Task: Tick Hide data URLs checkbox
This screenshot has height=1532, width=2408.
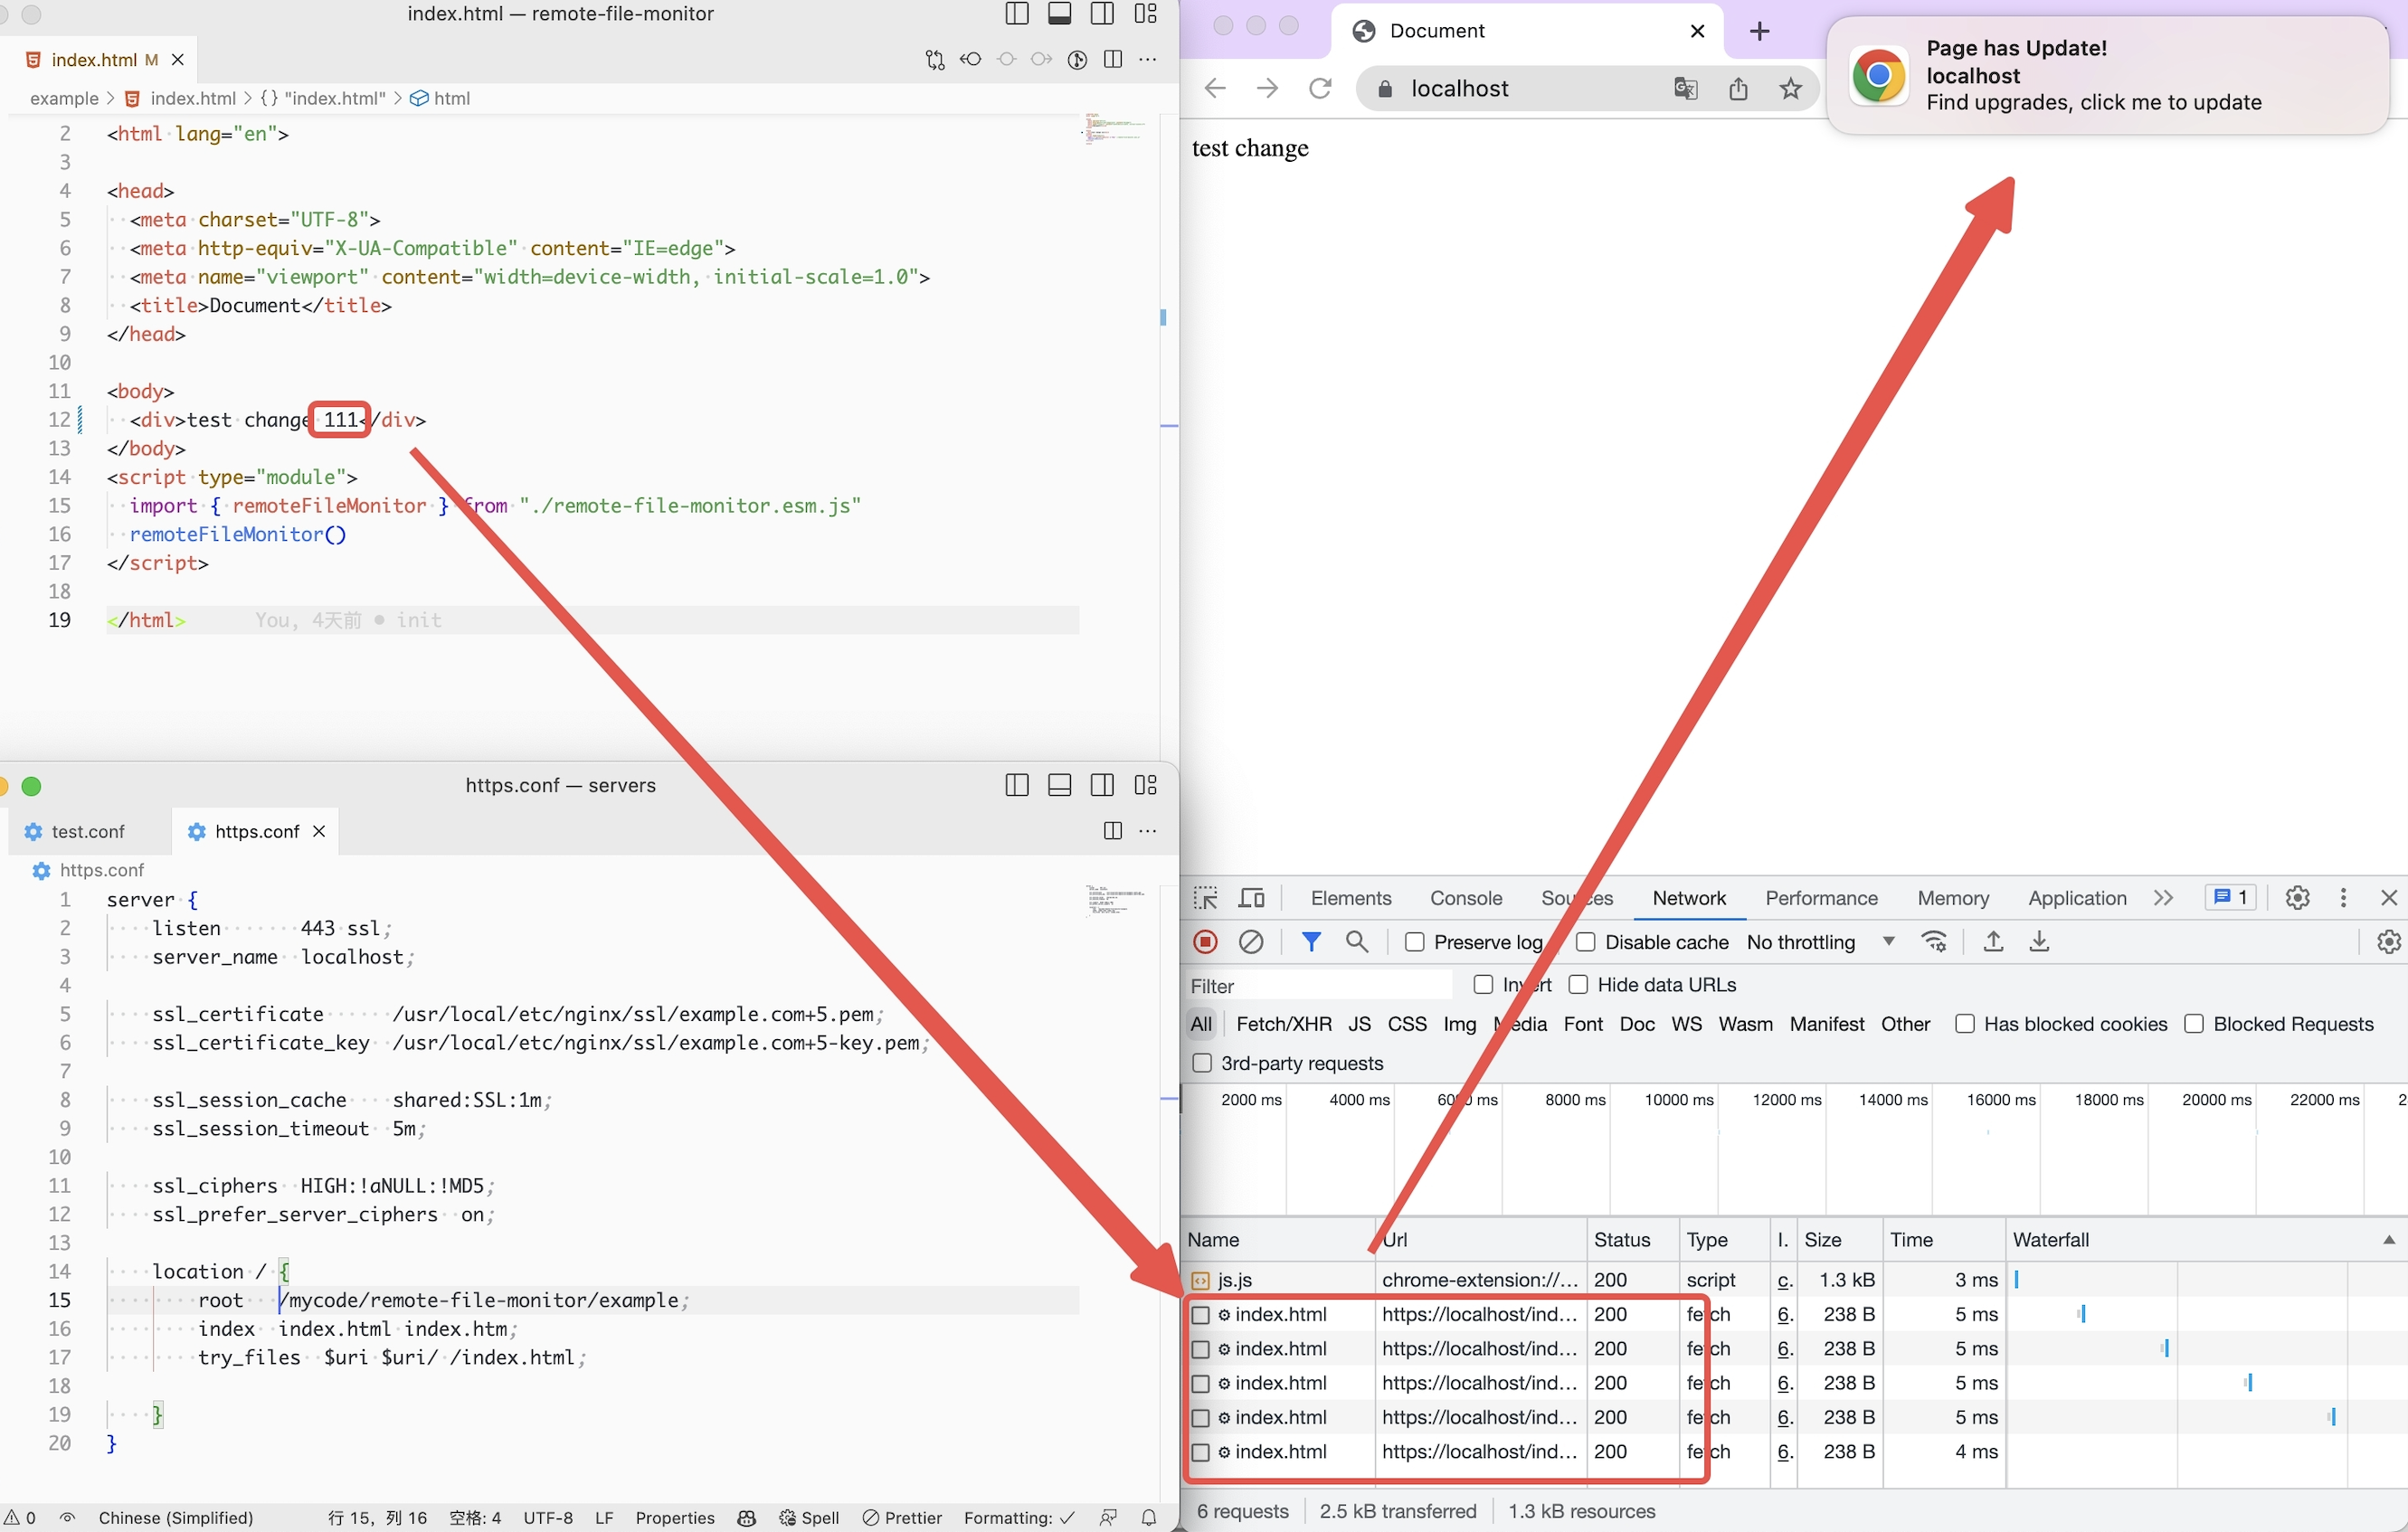Action: tap(1578, 985)
